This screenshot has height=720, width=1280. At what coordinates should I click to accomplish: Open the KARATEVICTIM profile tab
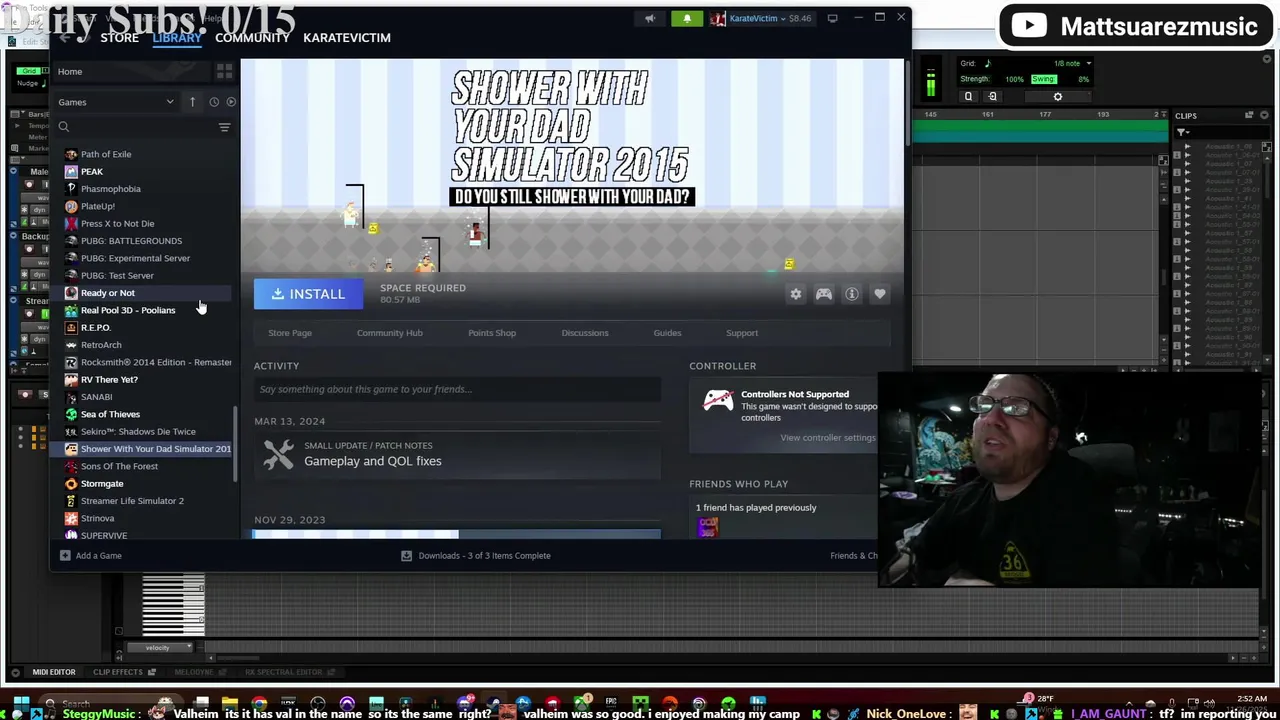click(347, 38)
